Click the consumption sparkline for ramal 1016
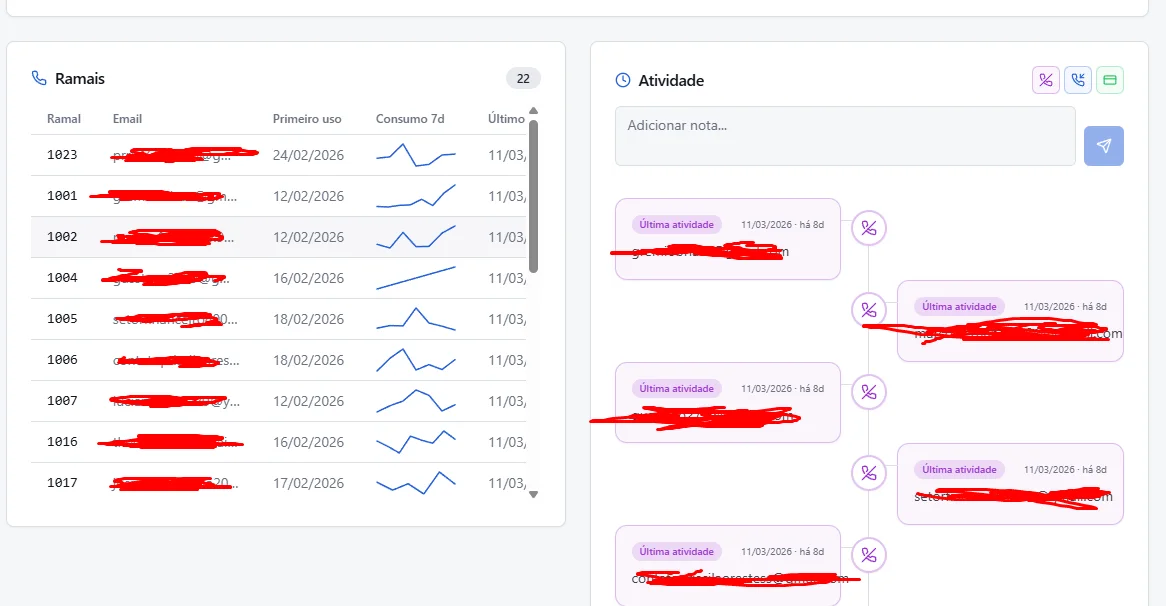 416,442
